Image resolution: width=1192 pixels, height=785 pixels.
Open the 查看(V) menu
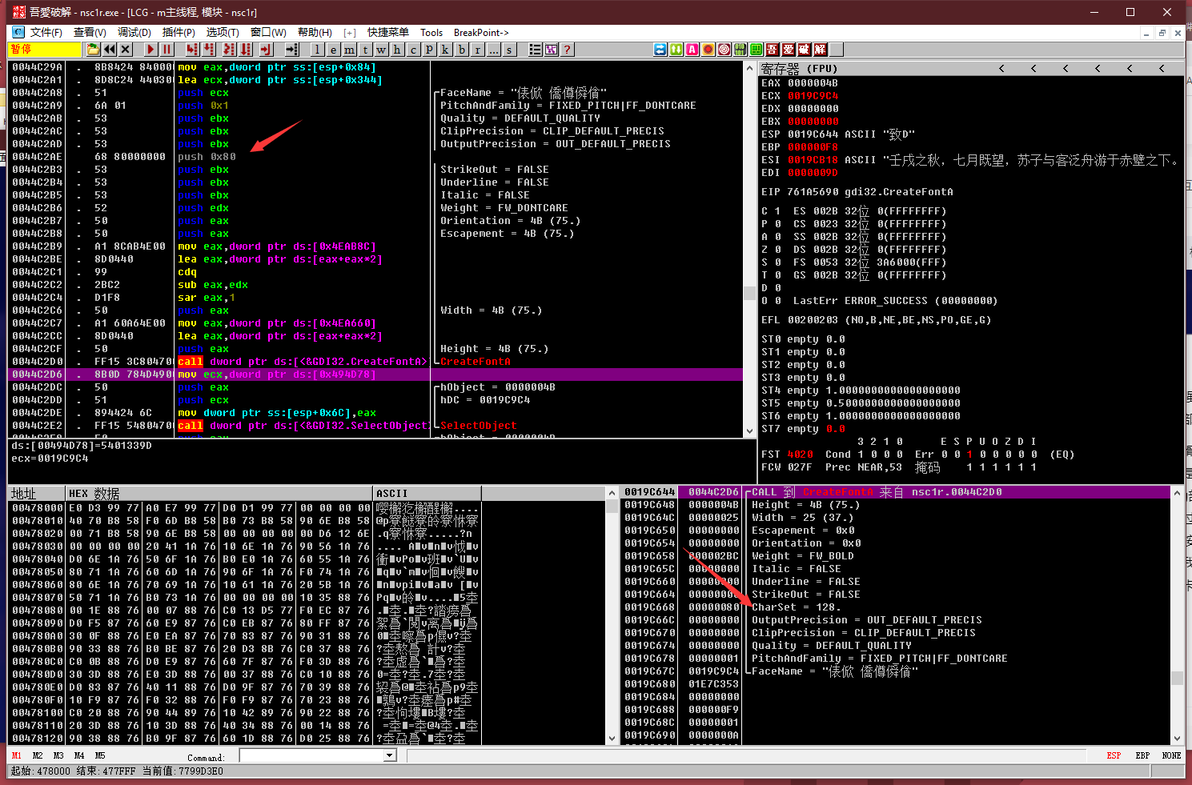coord(90,33)
